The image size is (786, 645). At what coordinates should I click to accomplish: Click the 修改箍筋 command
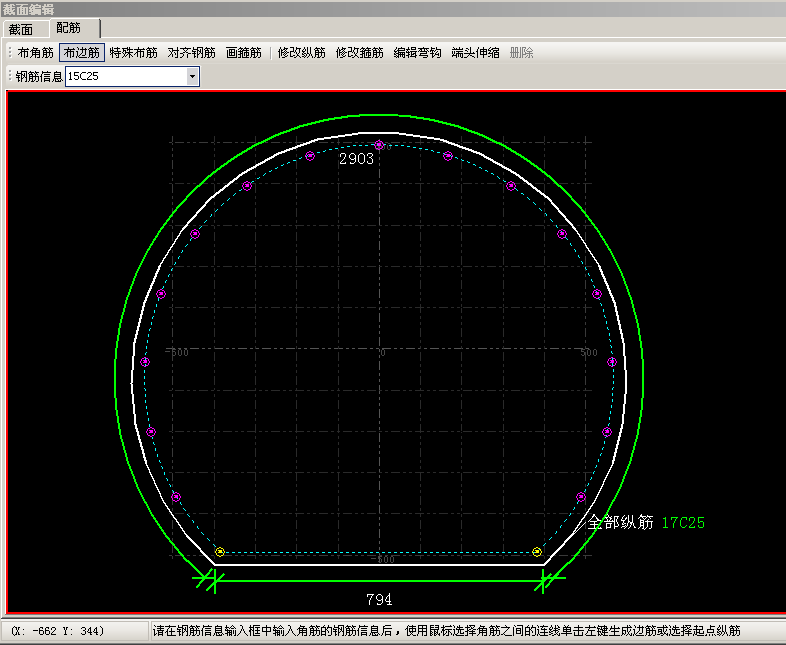coord(359,53)
